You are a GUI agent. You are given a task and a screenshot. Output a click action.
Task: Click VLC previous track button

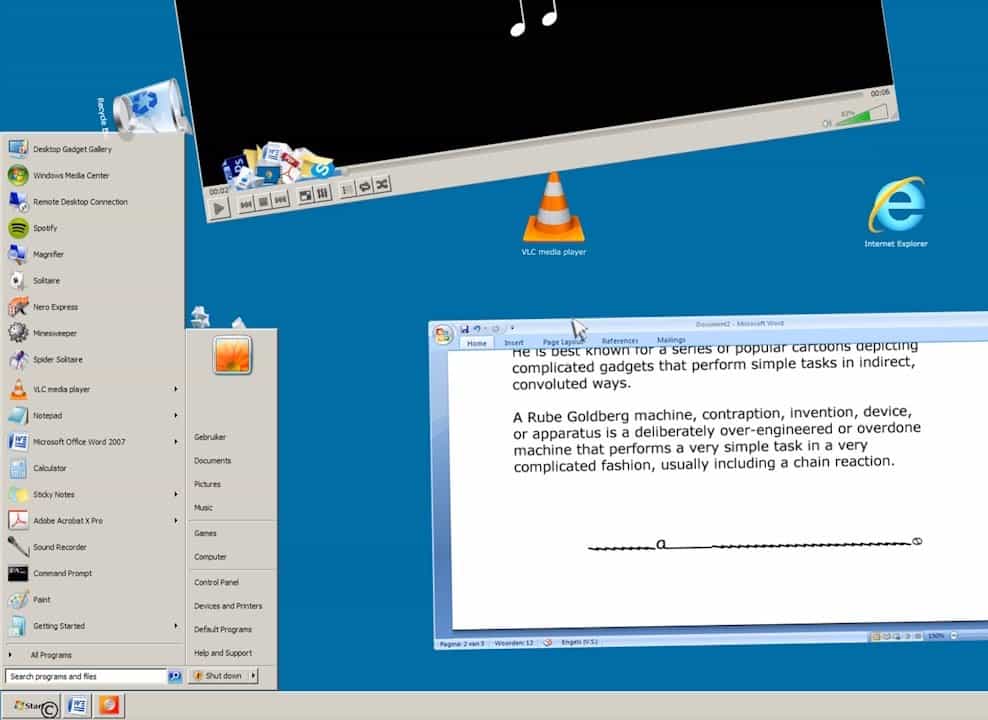click(x=246, y=203)
